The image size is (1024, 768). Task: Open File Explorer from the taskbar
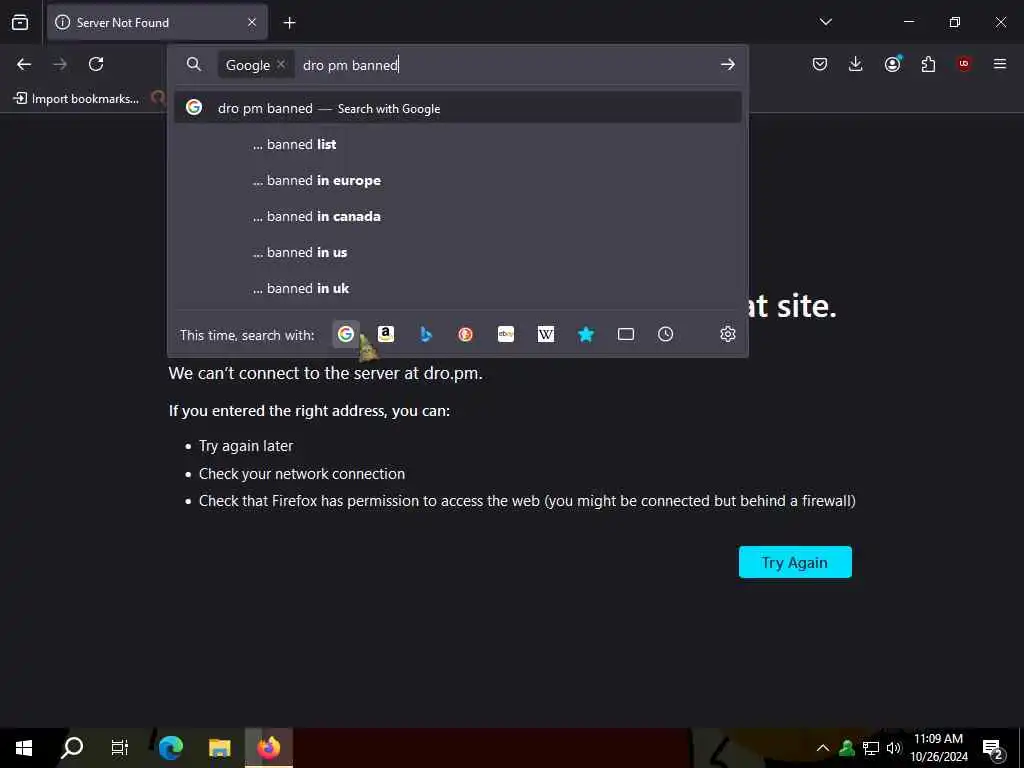pyautogui.click(x=219, y=748)
